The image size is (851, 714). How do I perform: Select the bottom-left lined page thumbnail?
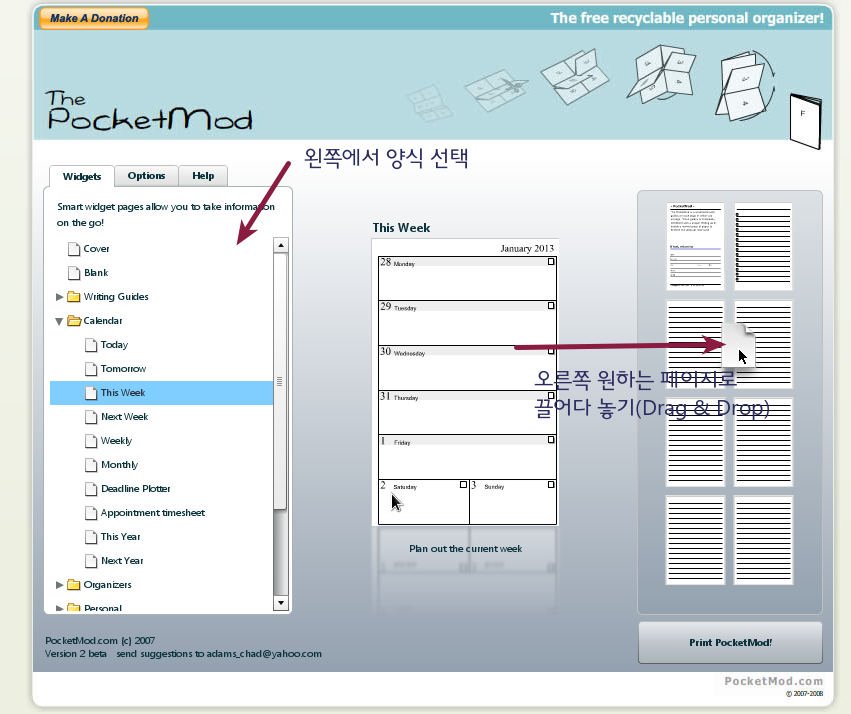coord(695,540)
